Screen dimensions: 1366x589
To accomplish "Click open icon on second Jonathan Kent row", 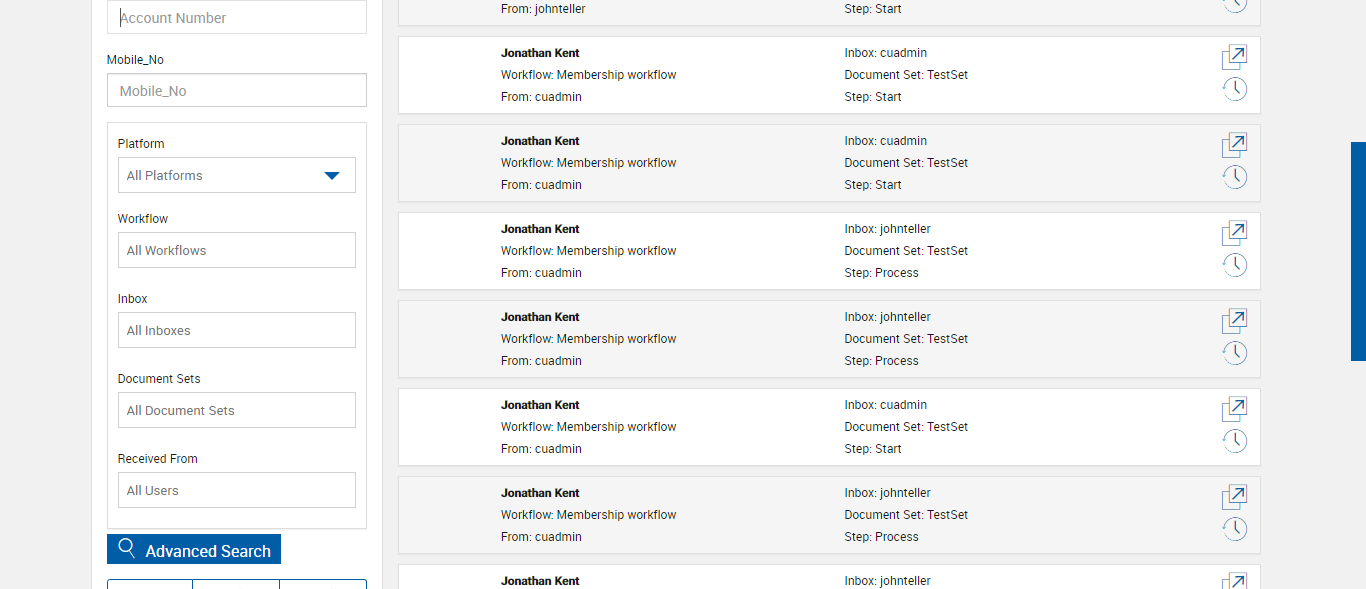I will [x=1234, y=145].
